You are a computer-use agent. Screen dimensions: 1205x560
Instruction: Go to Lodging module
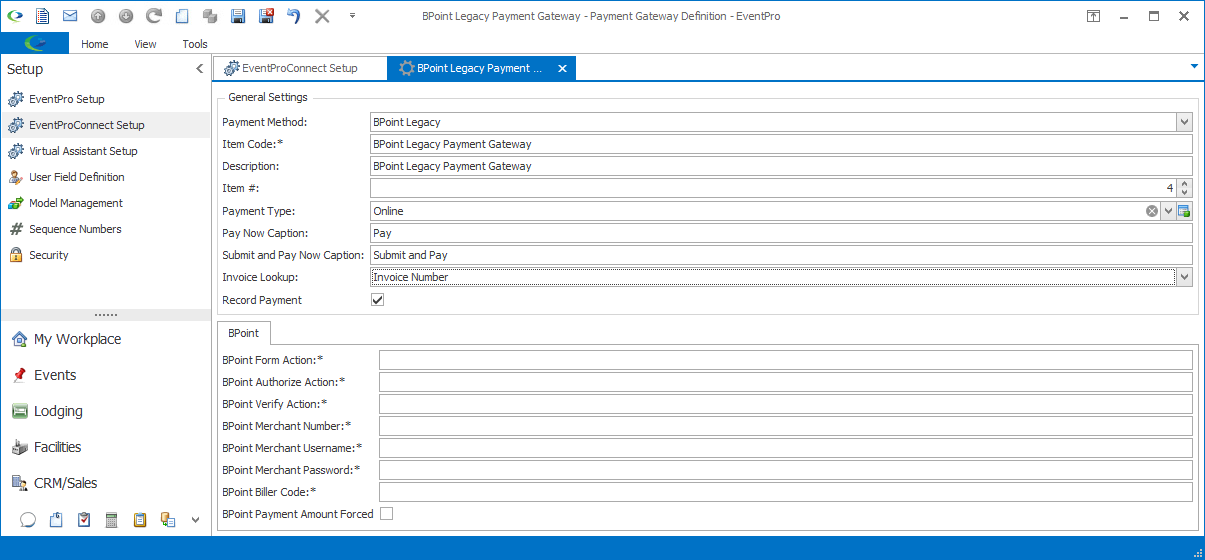[105, 411]
